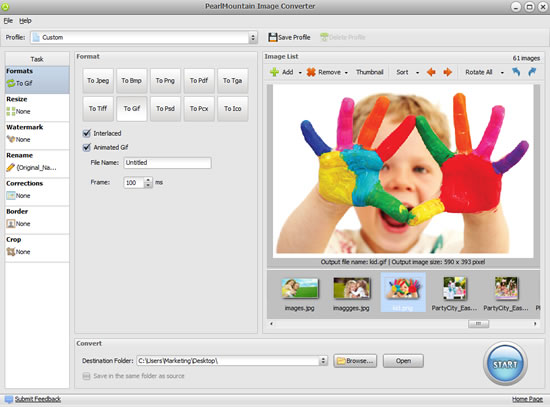
Task: Click the Delete Profile trash icon
Action: point(324,37)
